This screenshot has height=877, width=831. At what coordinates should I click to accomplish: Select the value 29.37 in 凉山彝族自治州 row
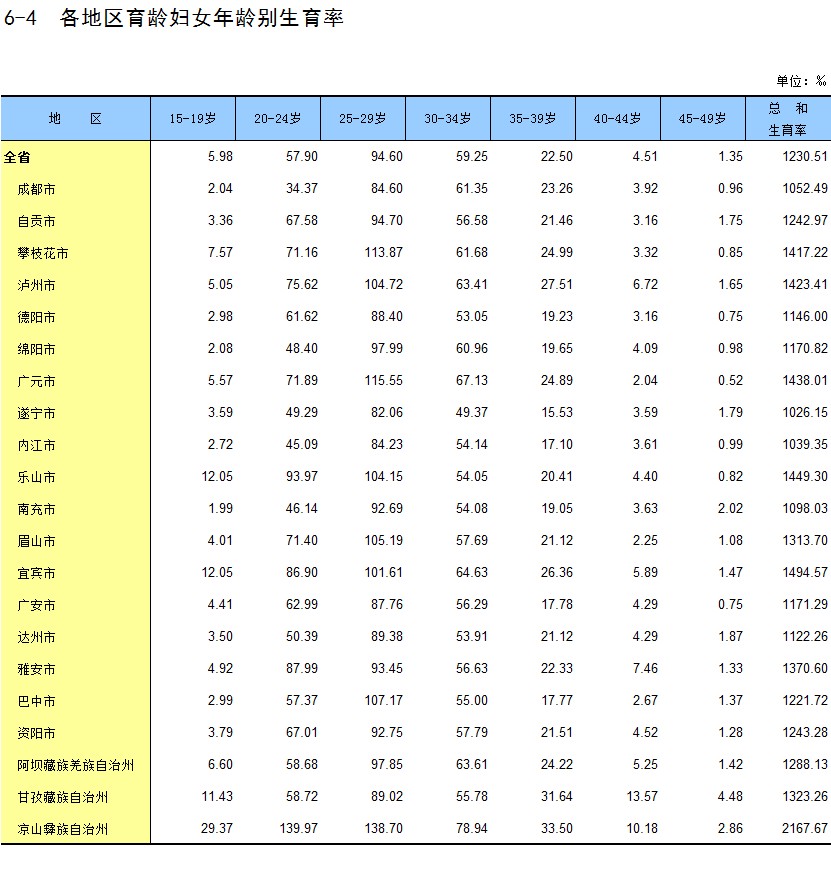click(x=217, y=828)
